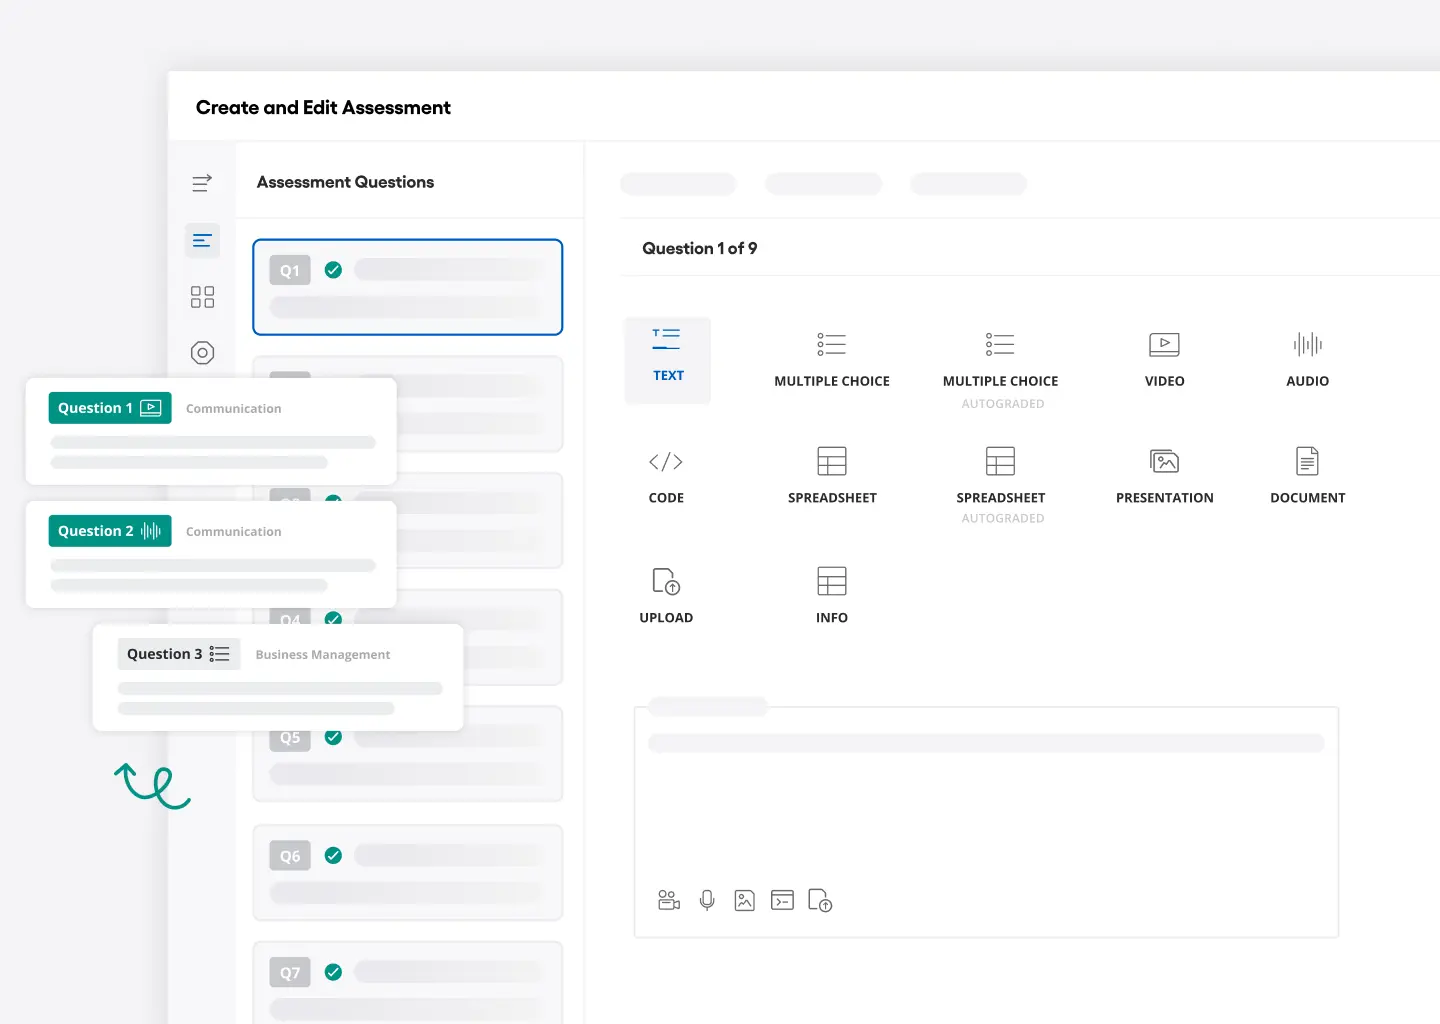Pick the Presentation question type
This screenshot has width=1440, height=1024.
point(1164,477)
